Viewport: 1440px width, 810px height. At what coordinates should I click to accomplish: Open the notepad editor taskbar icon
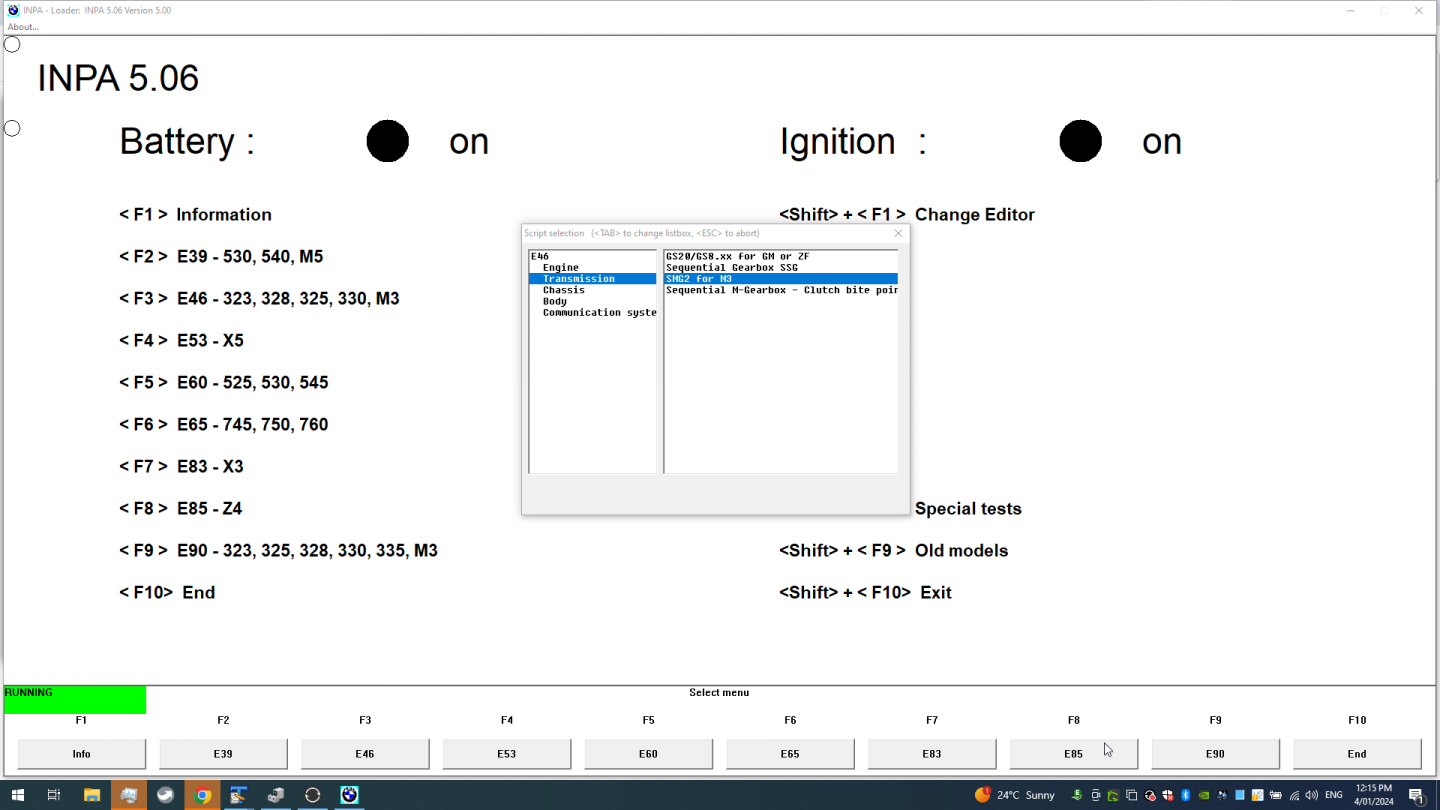tap(239, 795)
